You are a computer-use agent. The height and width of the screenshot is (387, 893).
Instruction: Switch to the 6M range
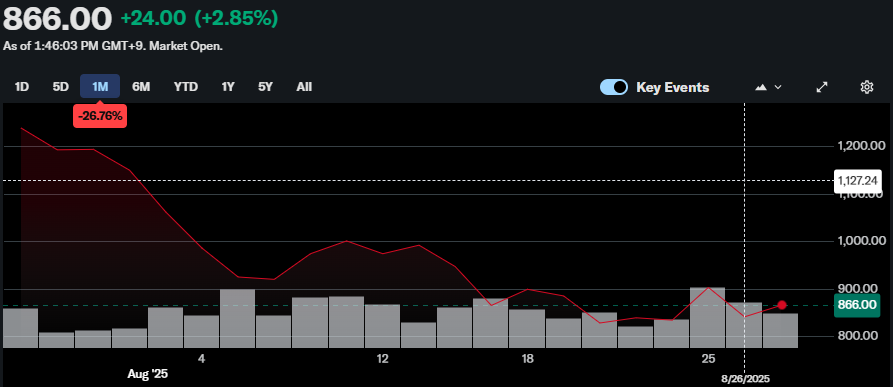point(141,87)
